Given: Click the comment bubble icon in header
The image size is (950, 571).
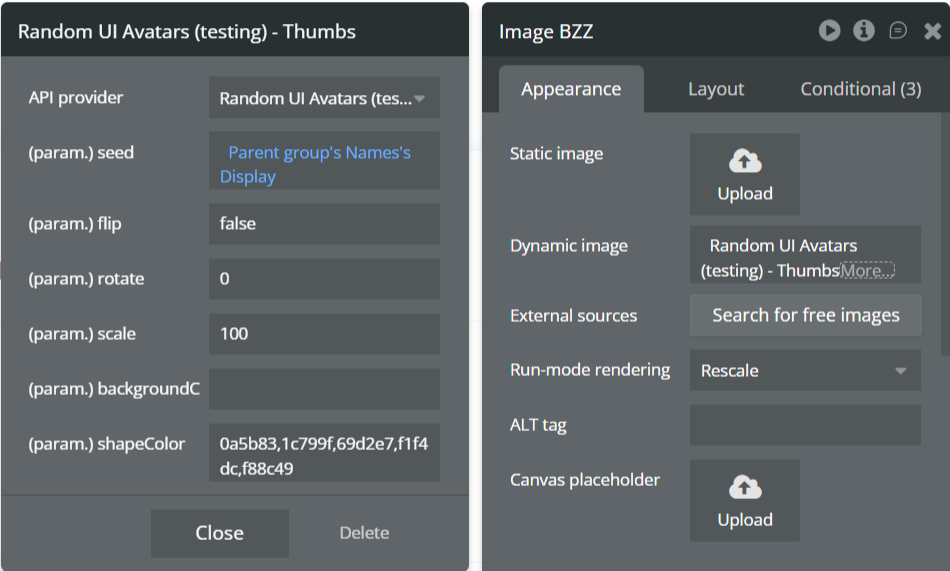Looking at the screenshot, I should [898, 31].
